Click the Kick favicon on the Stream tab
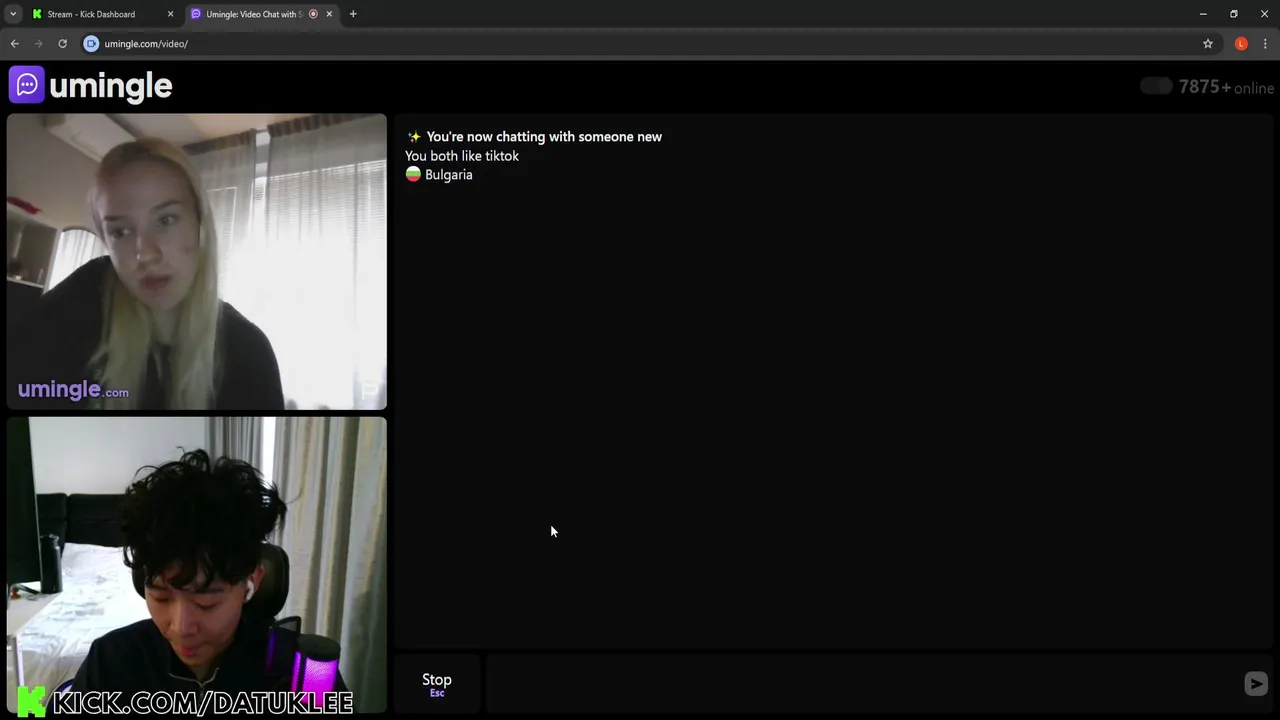Viewport: 1280px width, 720px height. pos(37,14)
